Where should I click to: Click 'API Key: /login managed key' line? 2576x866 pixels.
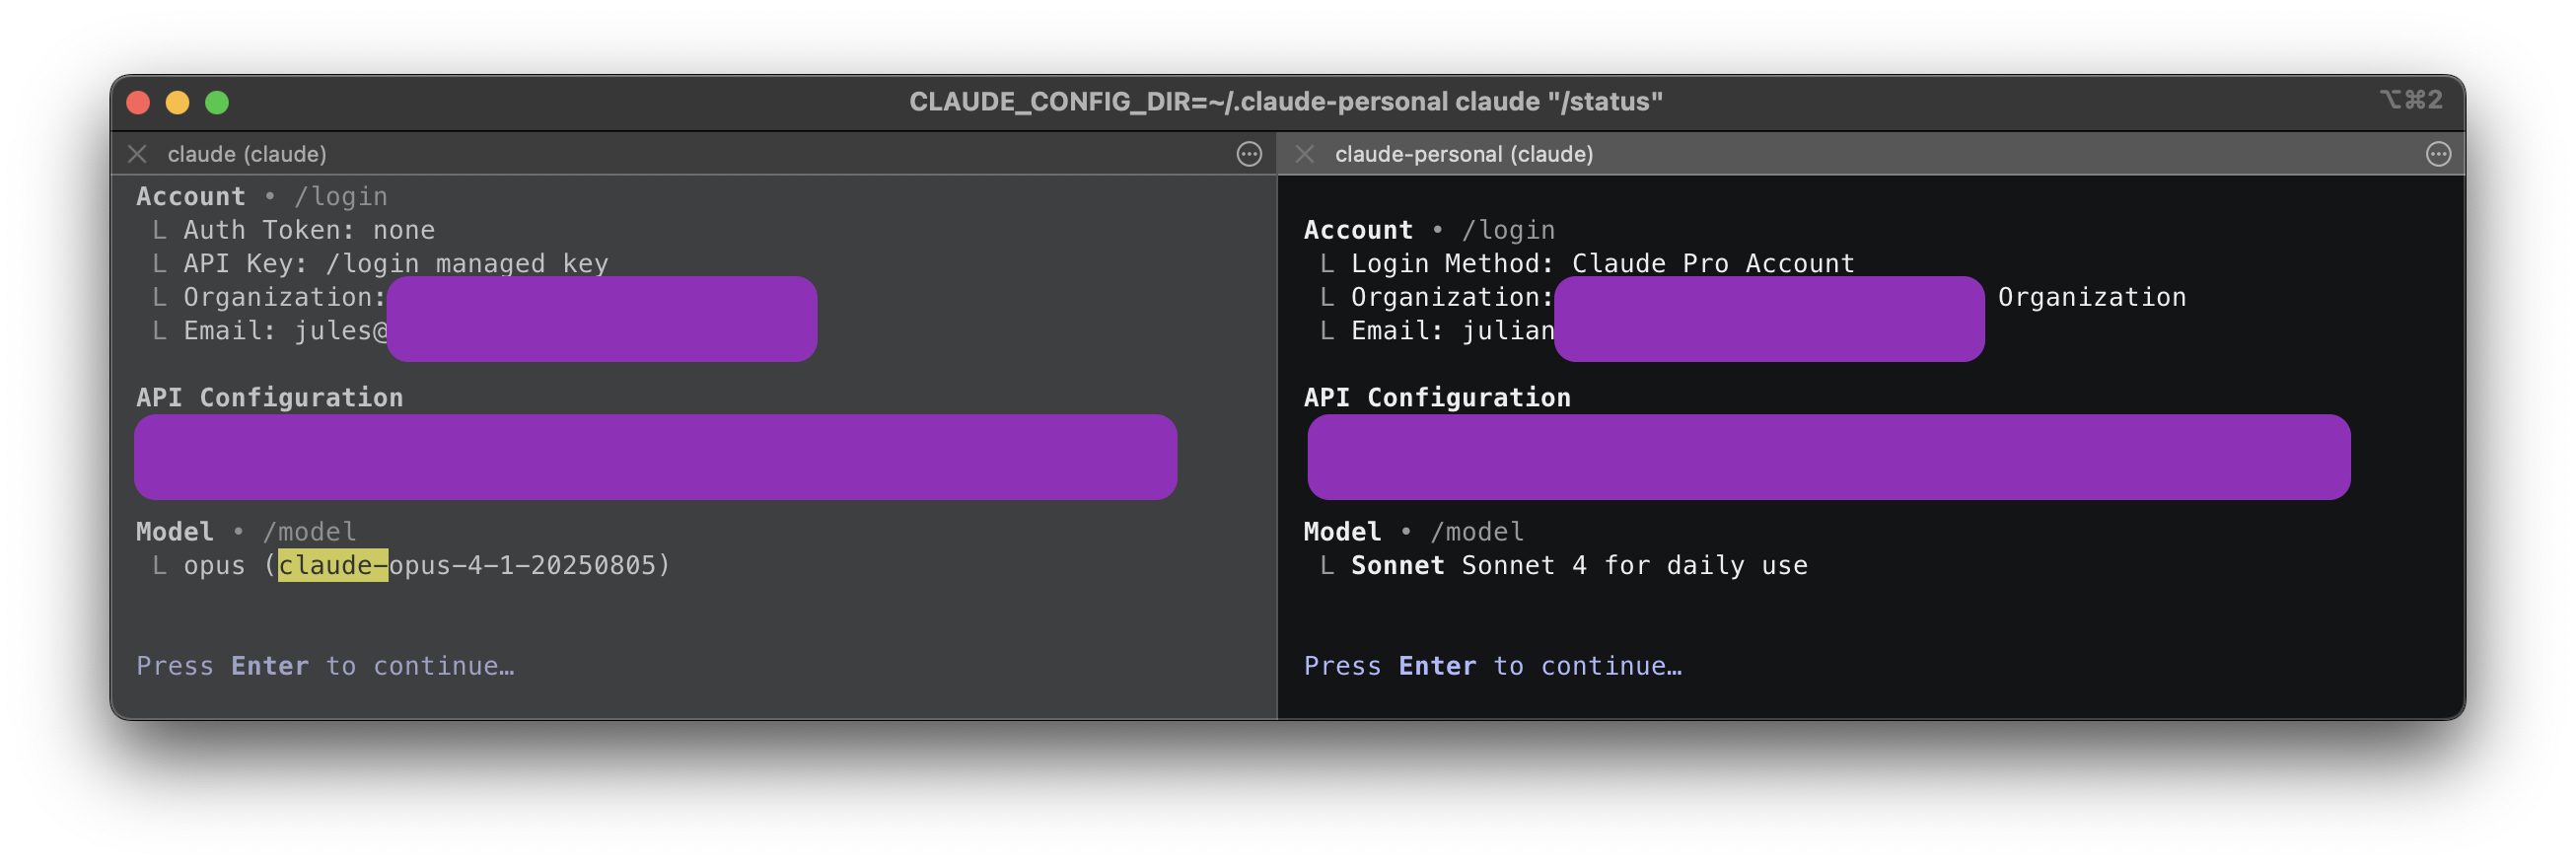point(396,264)
